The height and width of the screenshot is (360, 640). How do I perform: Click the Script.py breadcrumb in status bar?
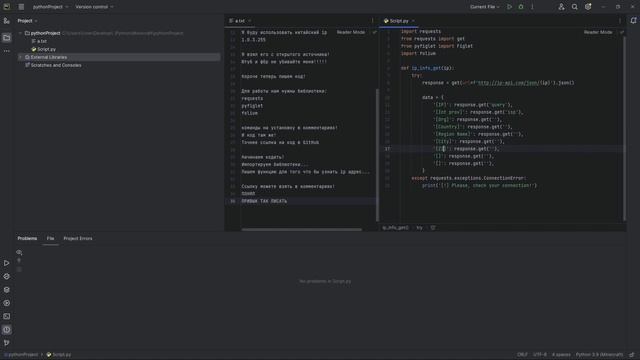[x=59, y=355]
